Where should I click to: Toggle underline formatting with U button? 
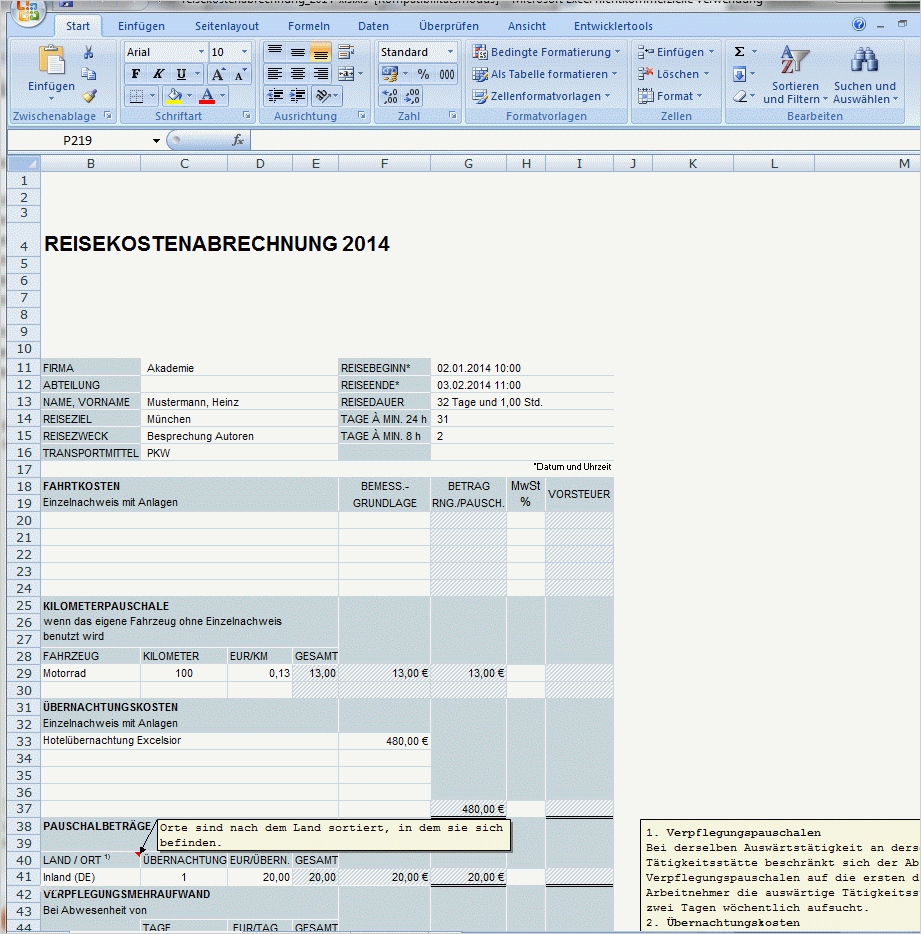tap(179, 74)
